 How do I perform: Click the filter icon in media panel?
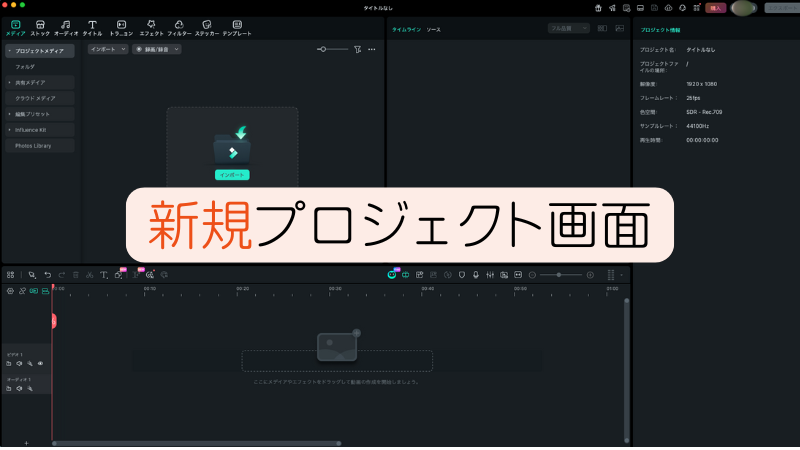357,49
